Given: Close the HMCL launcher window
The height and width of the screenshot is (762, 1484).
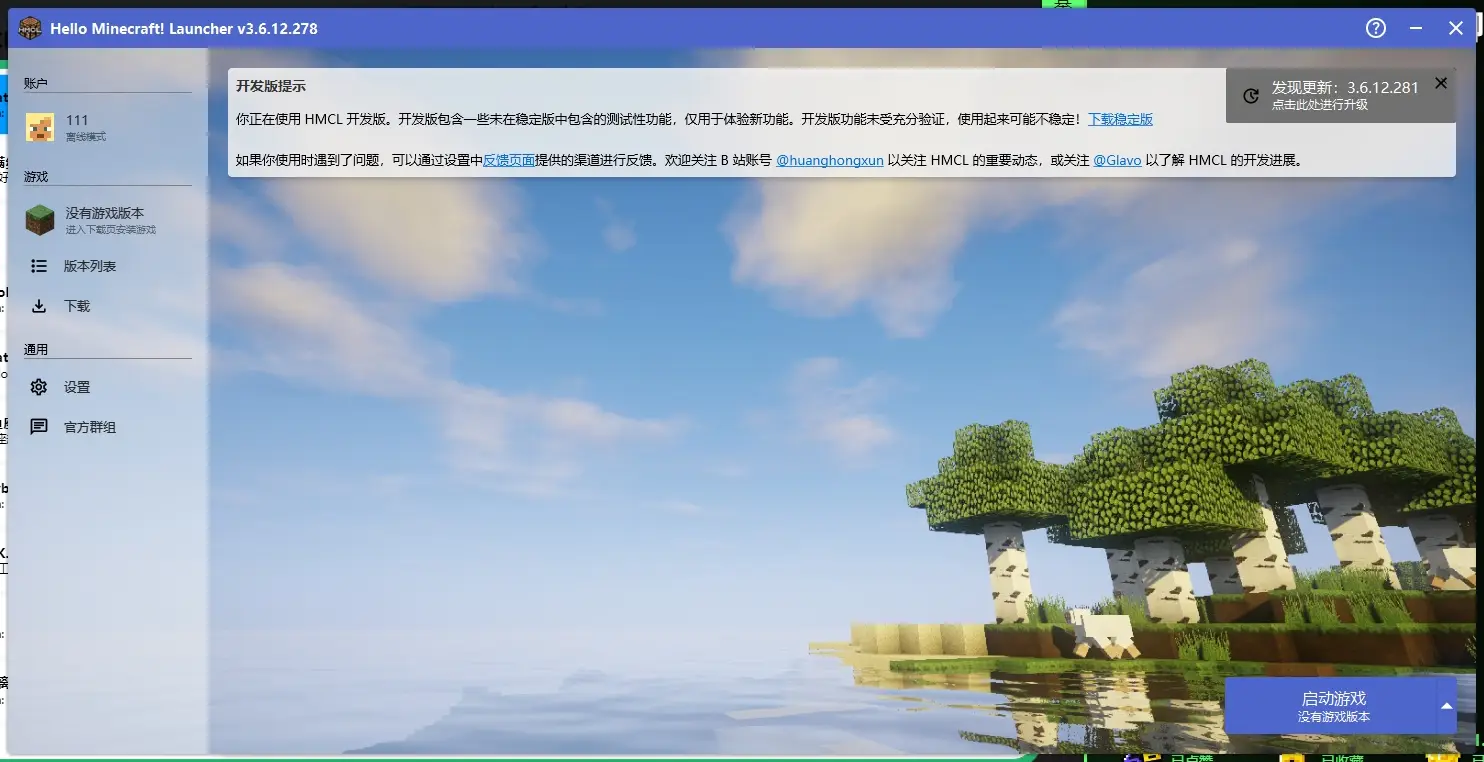Looking at the screenshot, I should (x=1456, y=28).
